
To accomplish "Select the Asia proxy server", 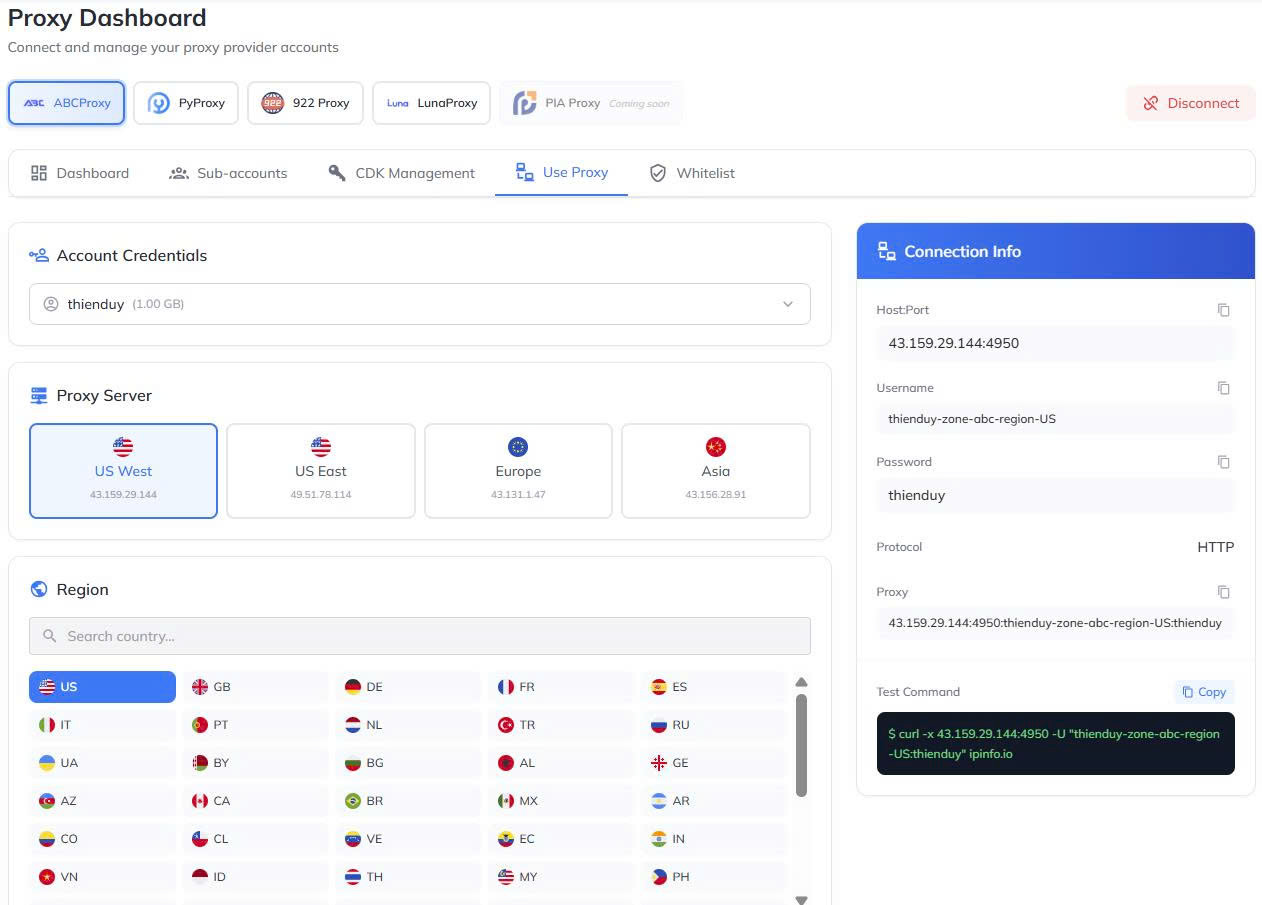I will (715, 471).
